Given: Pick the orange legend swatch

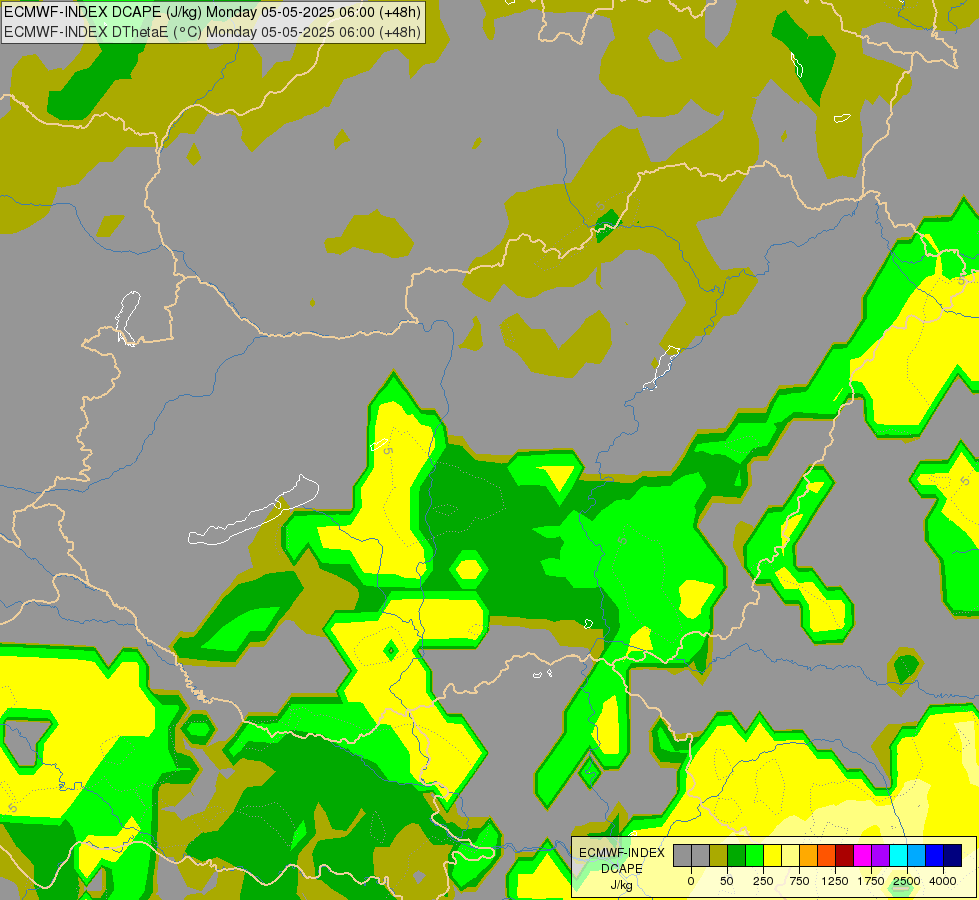Looking at the screenshot, I should coord(809,855).
